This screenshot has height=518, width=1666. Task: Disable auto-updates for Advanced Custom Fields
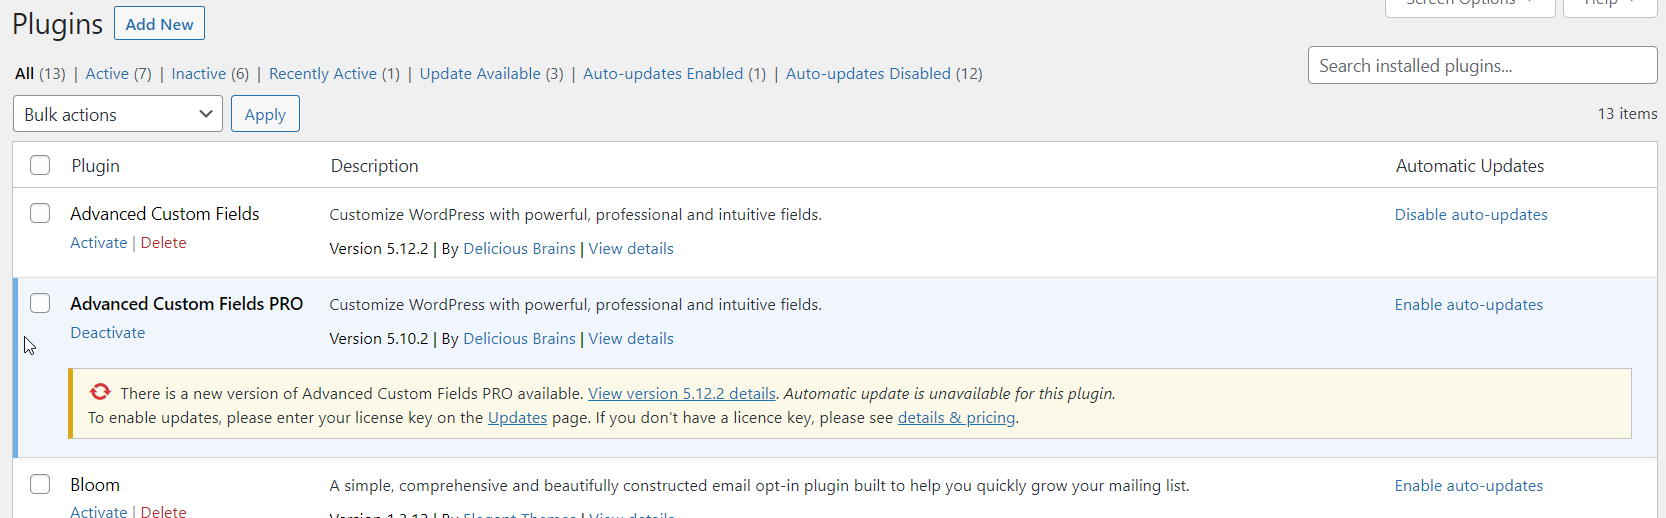1470,214
